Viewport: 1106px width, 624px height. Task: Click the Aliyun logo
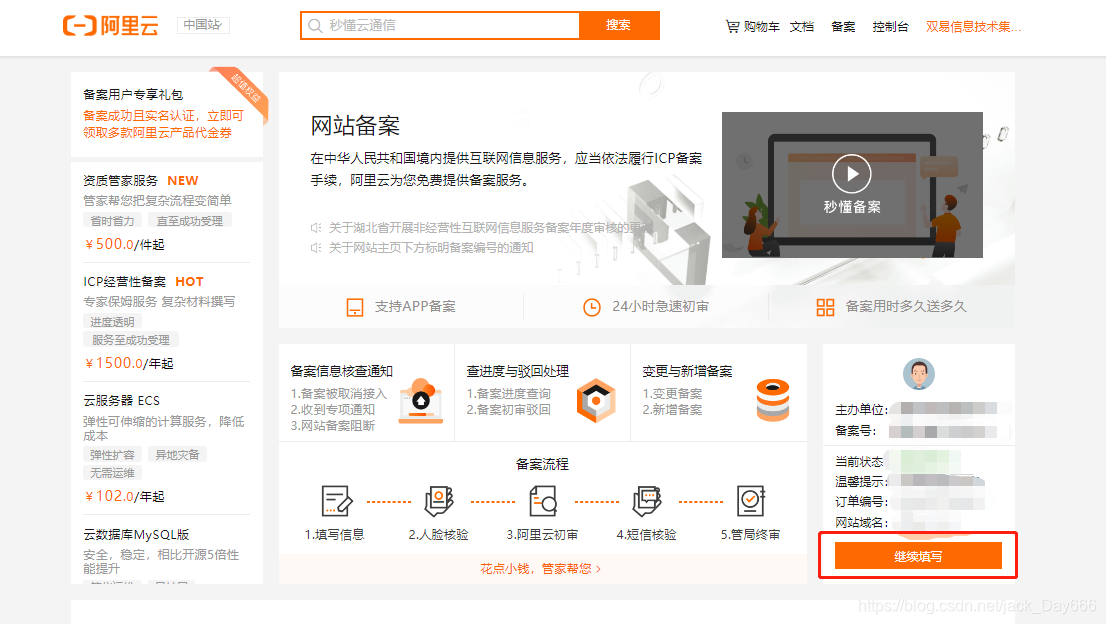tap(111, 25)
